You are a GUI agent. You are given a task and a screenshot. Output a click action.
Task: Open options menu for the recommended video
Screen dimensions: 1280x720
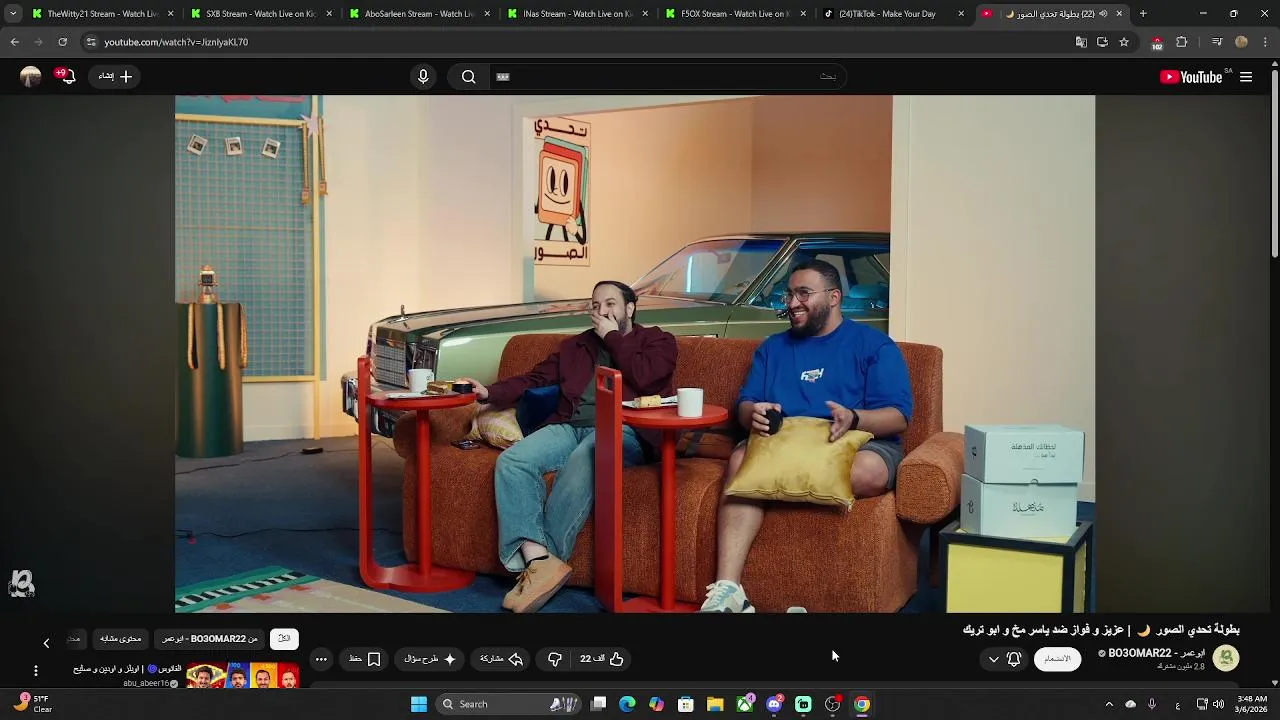(36, 670)
